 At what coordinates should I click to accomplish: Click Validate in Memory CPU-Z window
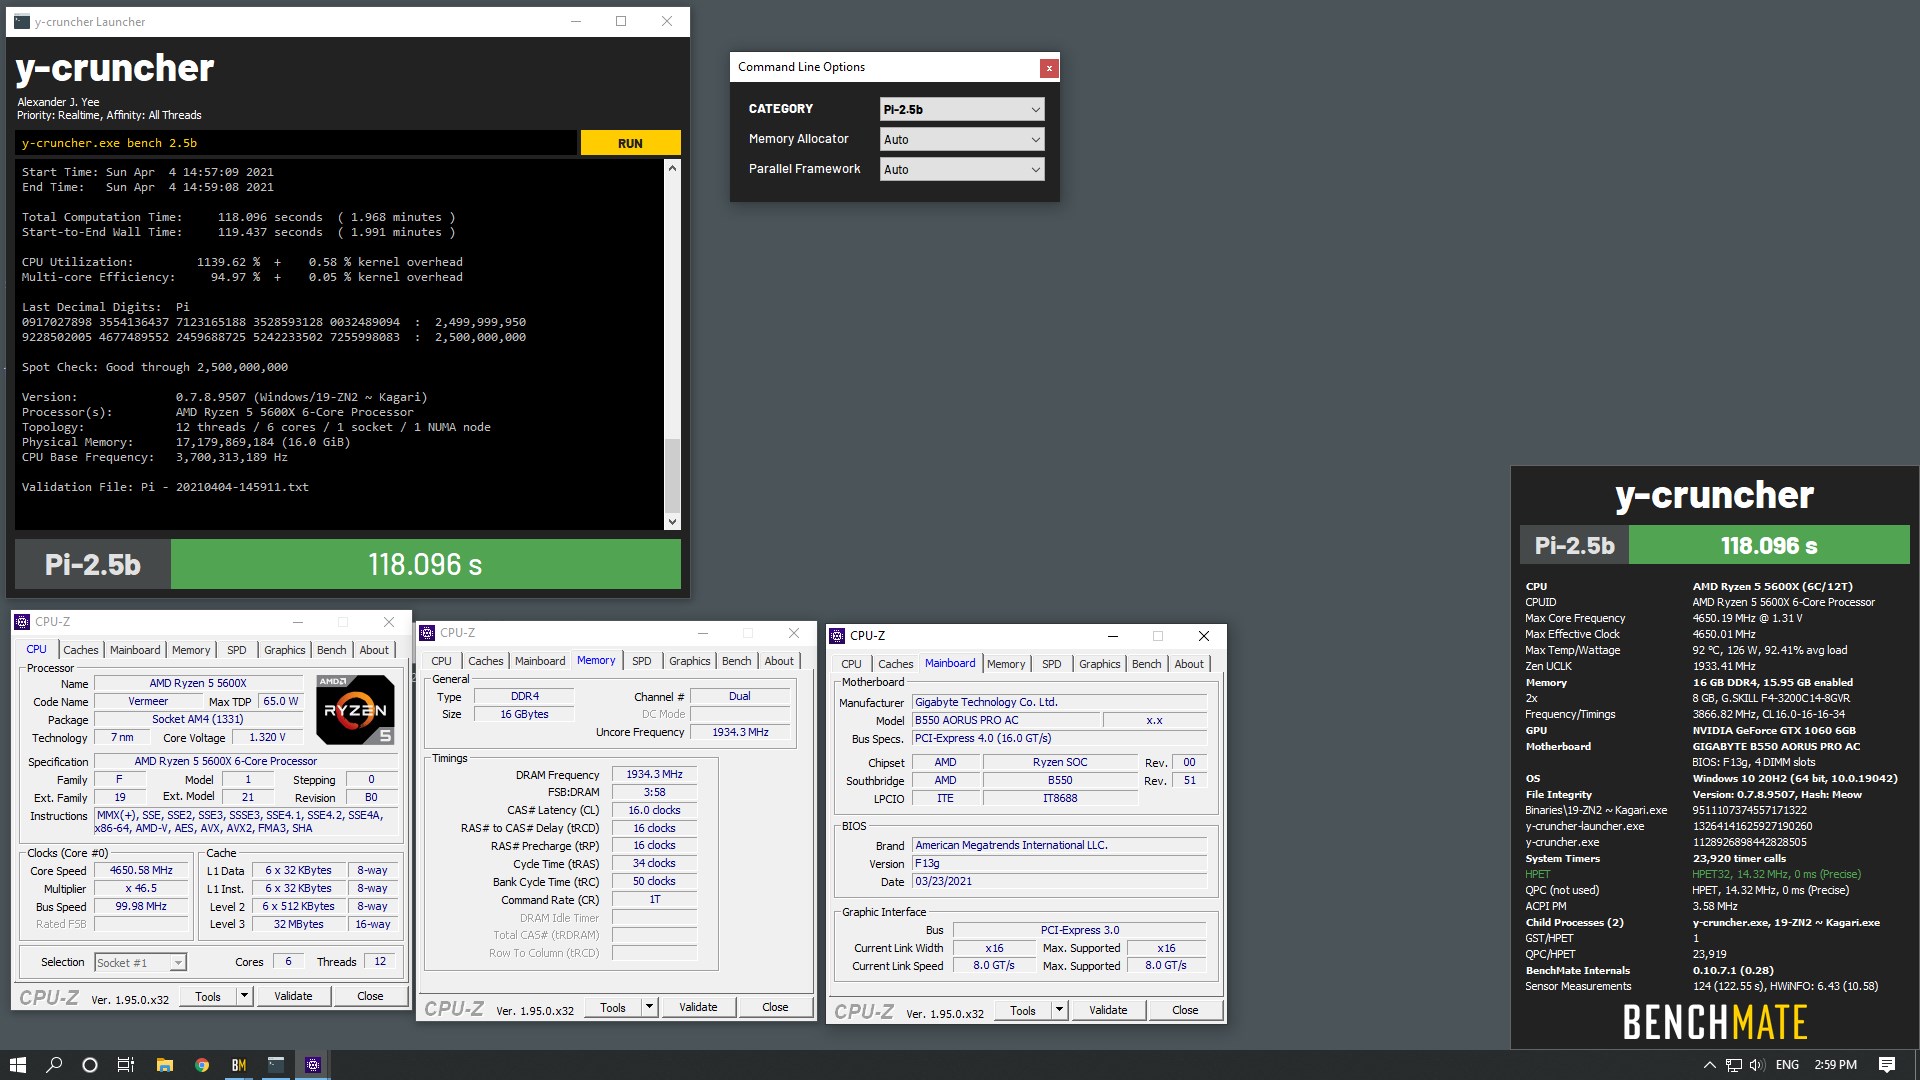tap(698, 1007)
